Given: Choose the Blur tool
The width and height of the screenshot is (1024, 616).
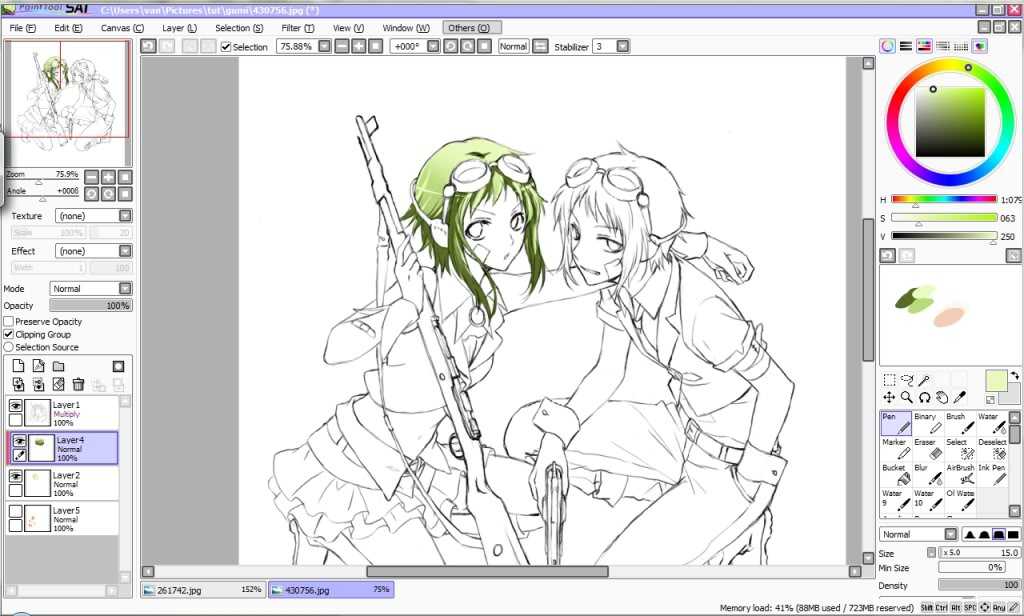Looking at the screenshot, I should pyautogui.click(x=929, y=474).
